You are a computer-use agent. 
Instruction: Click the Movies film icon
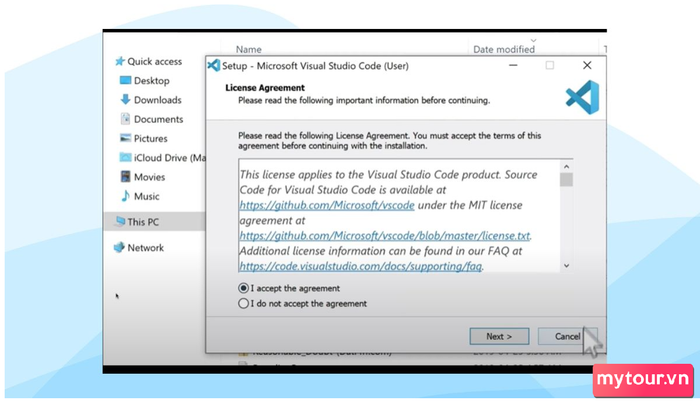pos(125,176)
